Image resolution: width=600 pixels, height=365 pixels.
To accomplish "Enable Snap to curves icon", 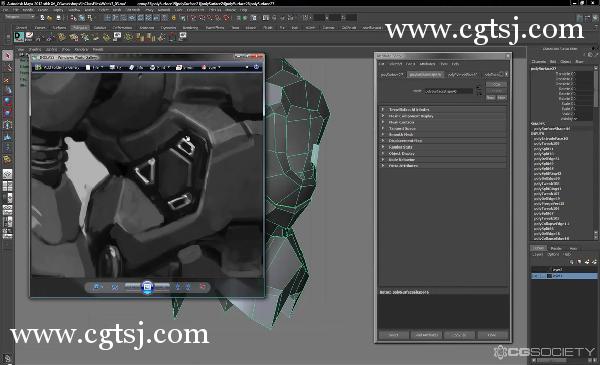I will point(202,18).
